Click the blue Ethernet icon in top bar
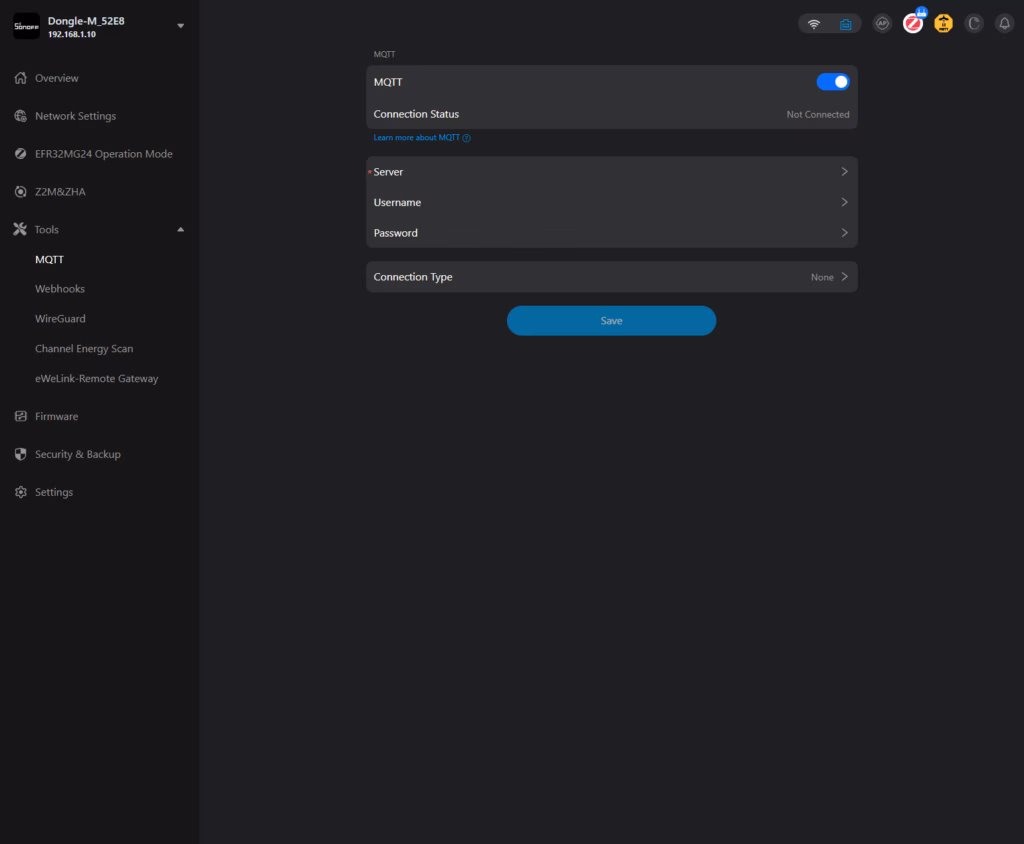 click(x=845, y=24)
